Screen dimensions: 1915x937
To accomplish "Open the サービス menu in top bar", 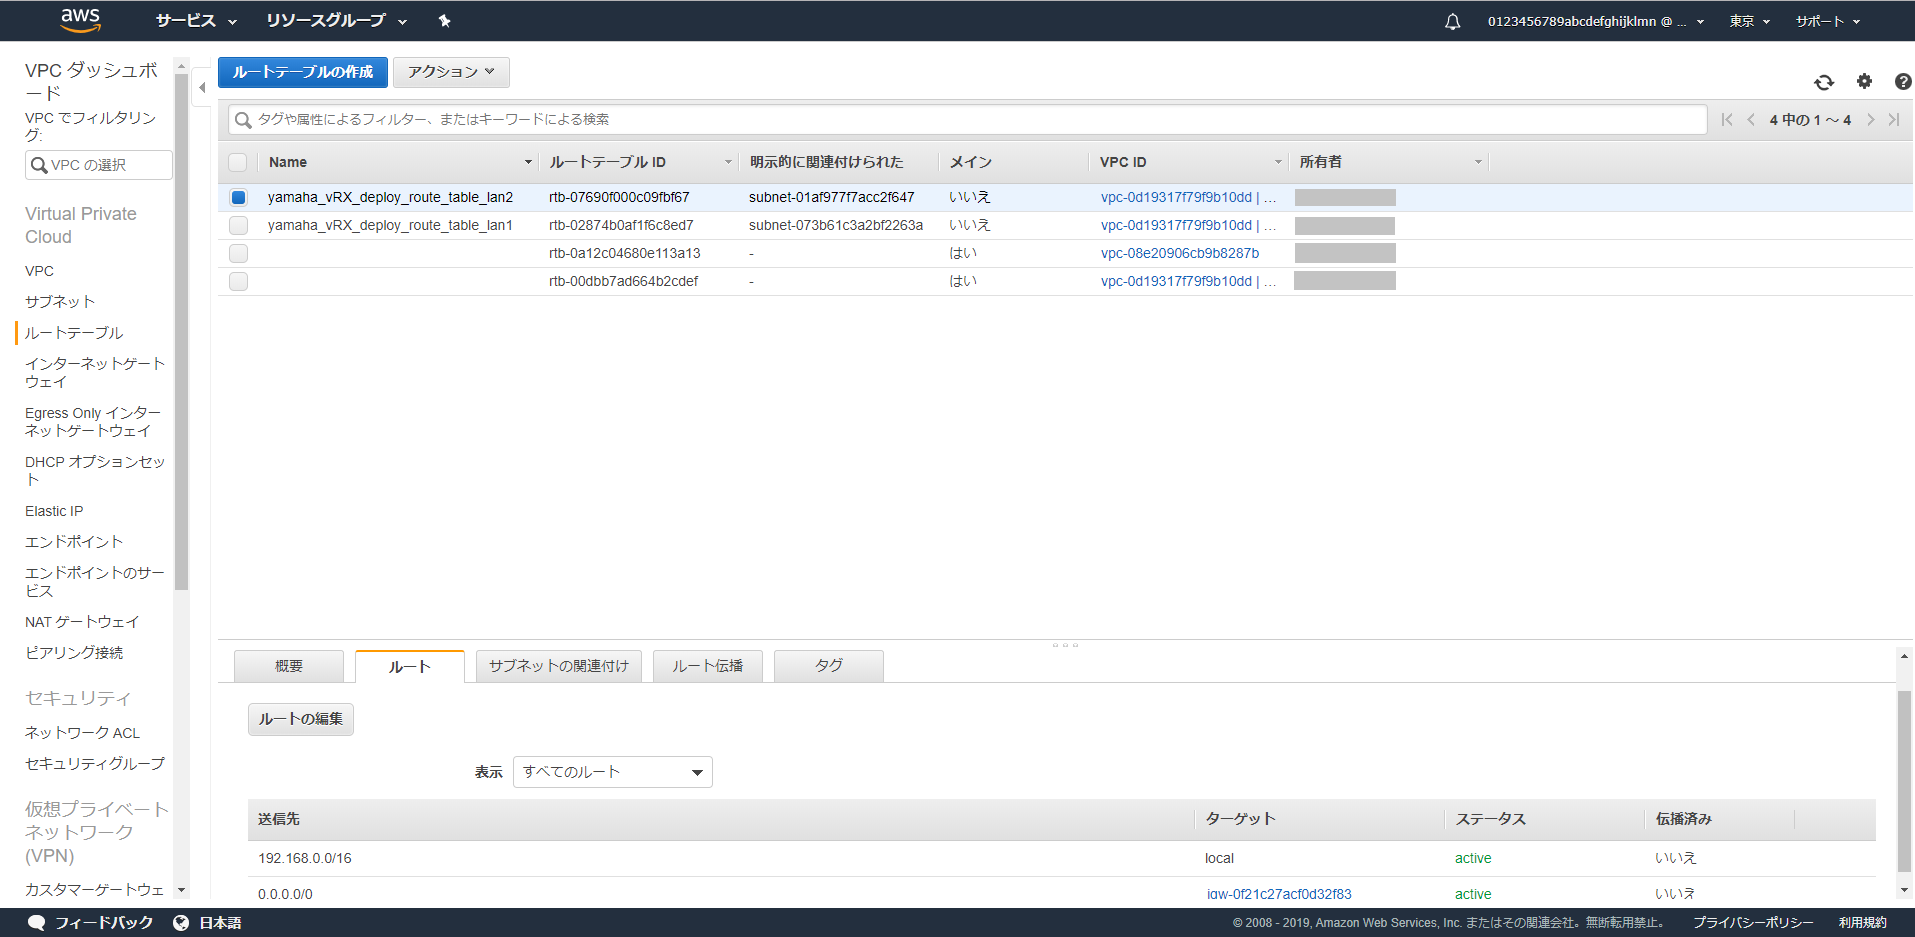I will click(196, 21).
